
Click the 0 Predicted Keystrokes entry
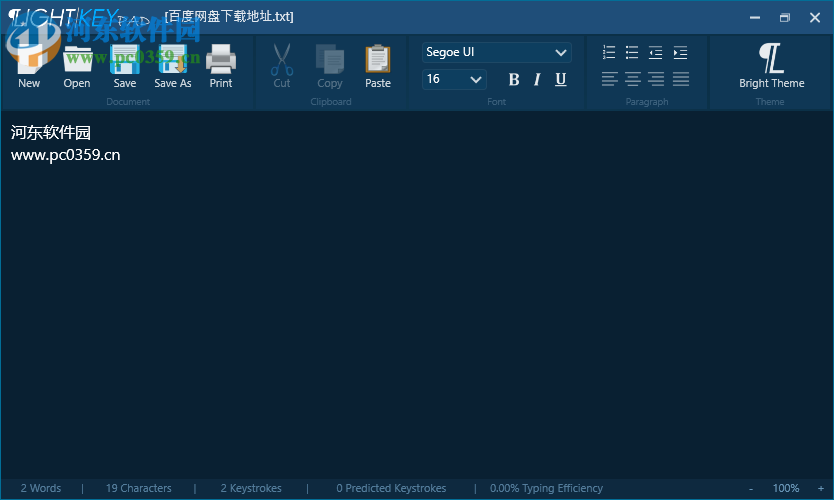[x=391, y=488]
